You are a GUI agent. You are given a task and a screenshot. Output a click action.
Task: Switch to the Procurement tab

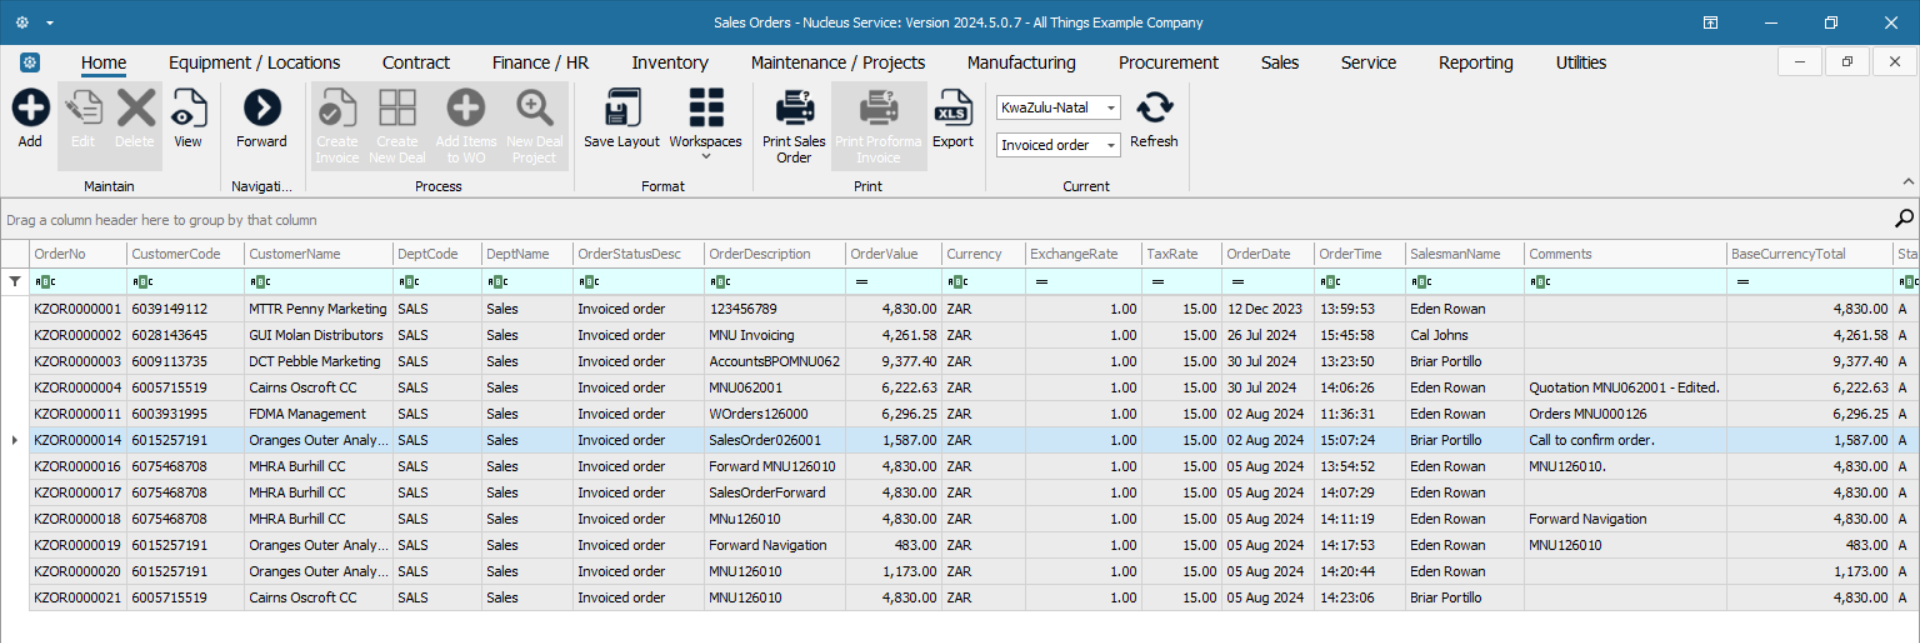[x=1168, y=63]
